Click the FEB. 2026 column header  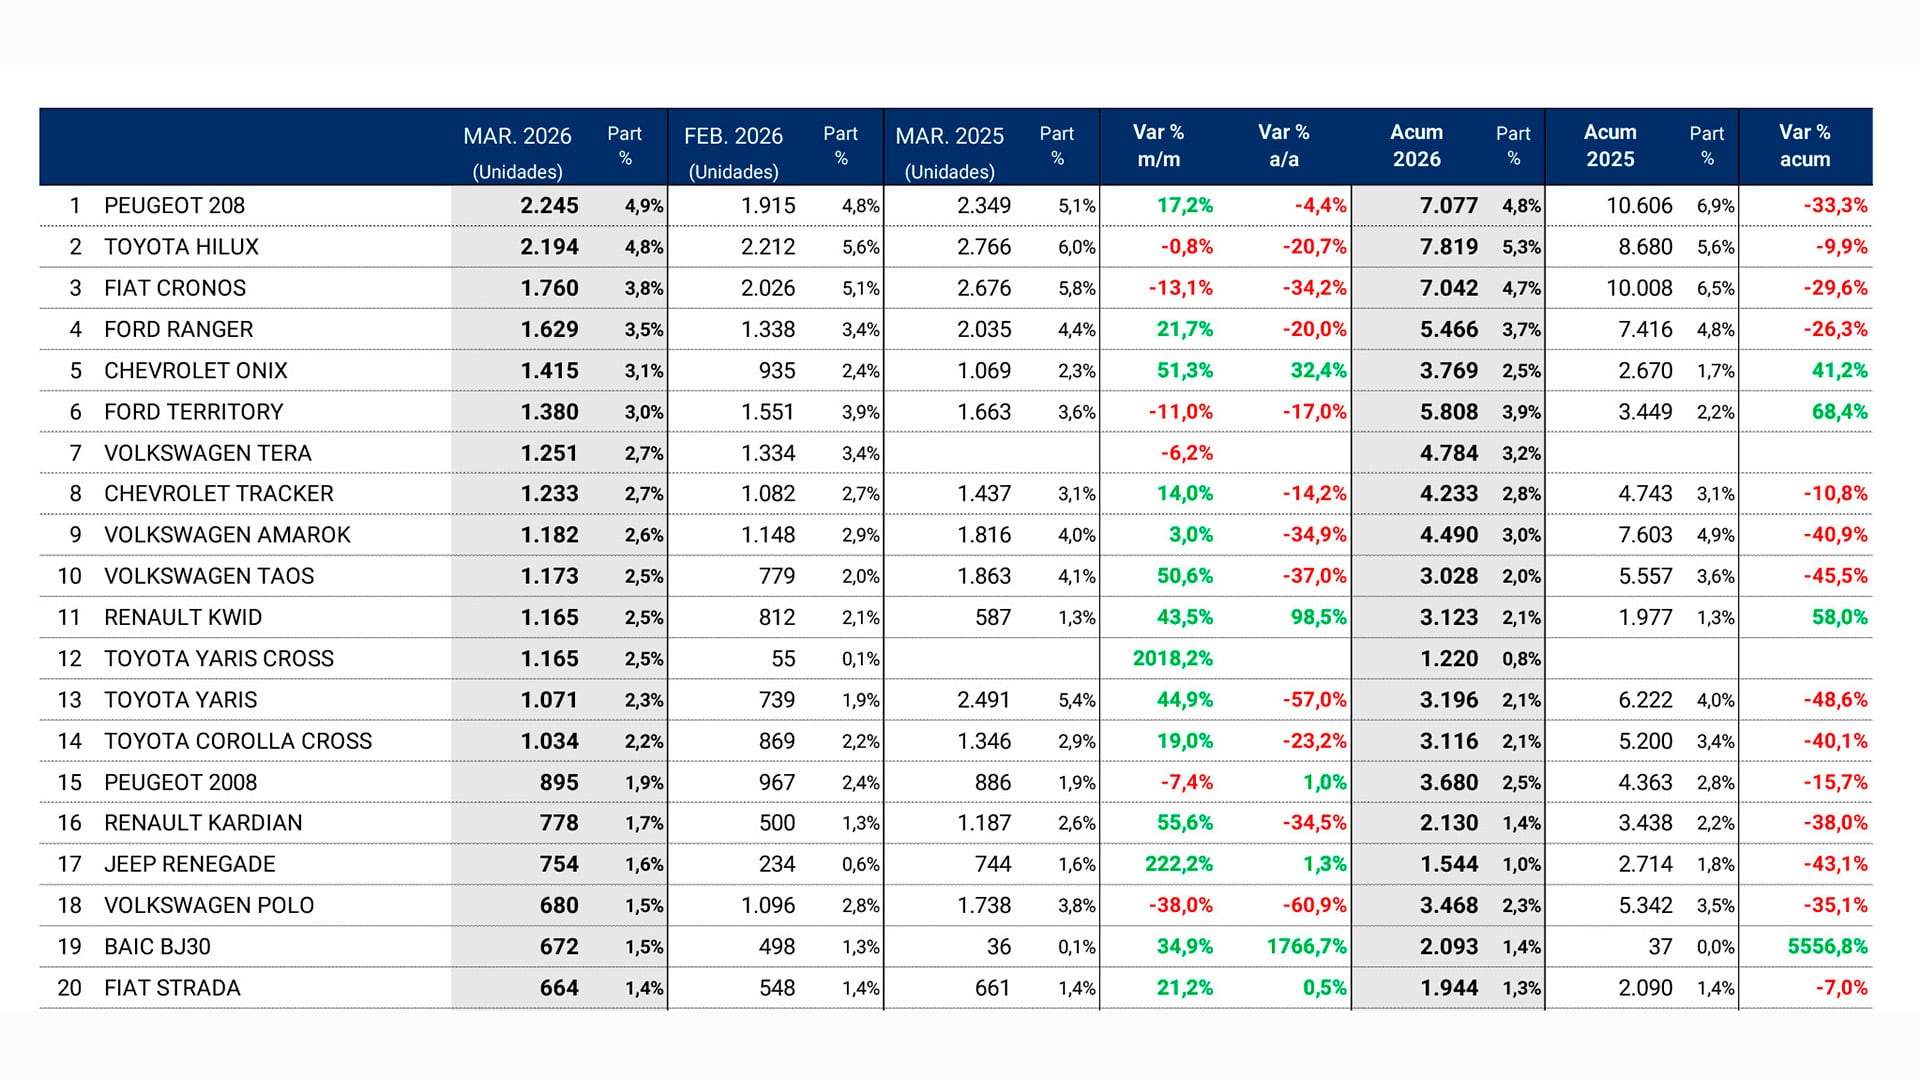click(733, 137)
